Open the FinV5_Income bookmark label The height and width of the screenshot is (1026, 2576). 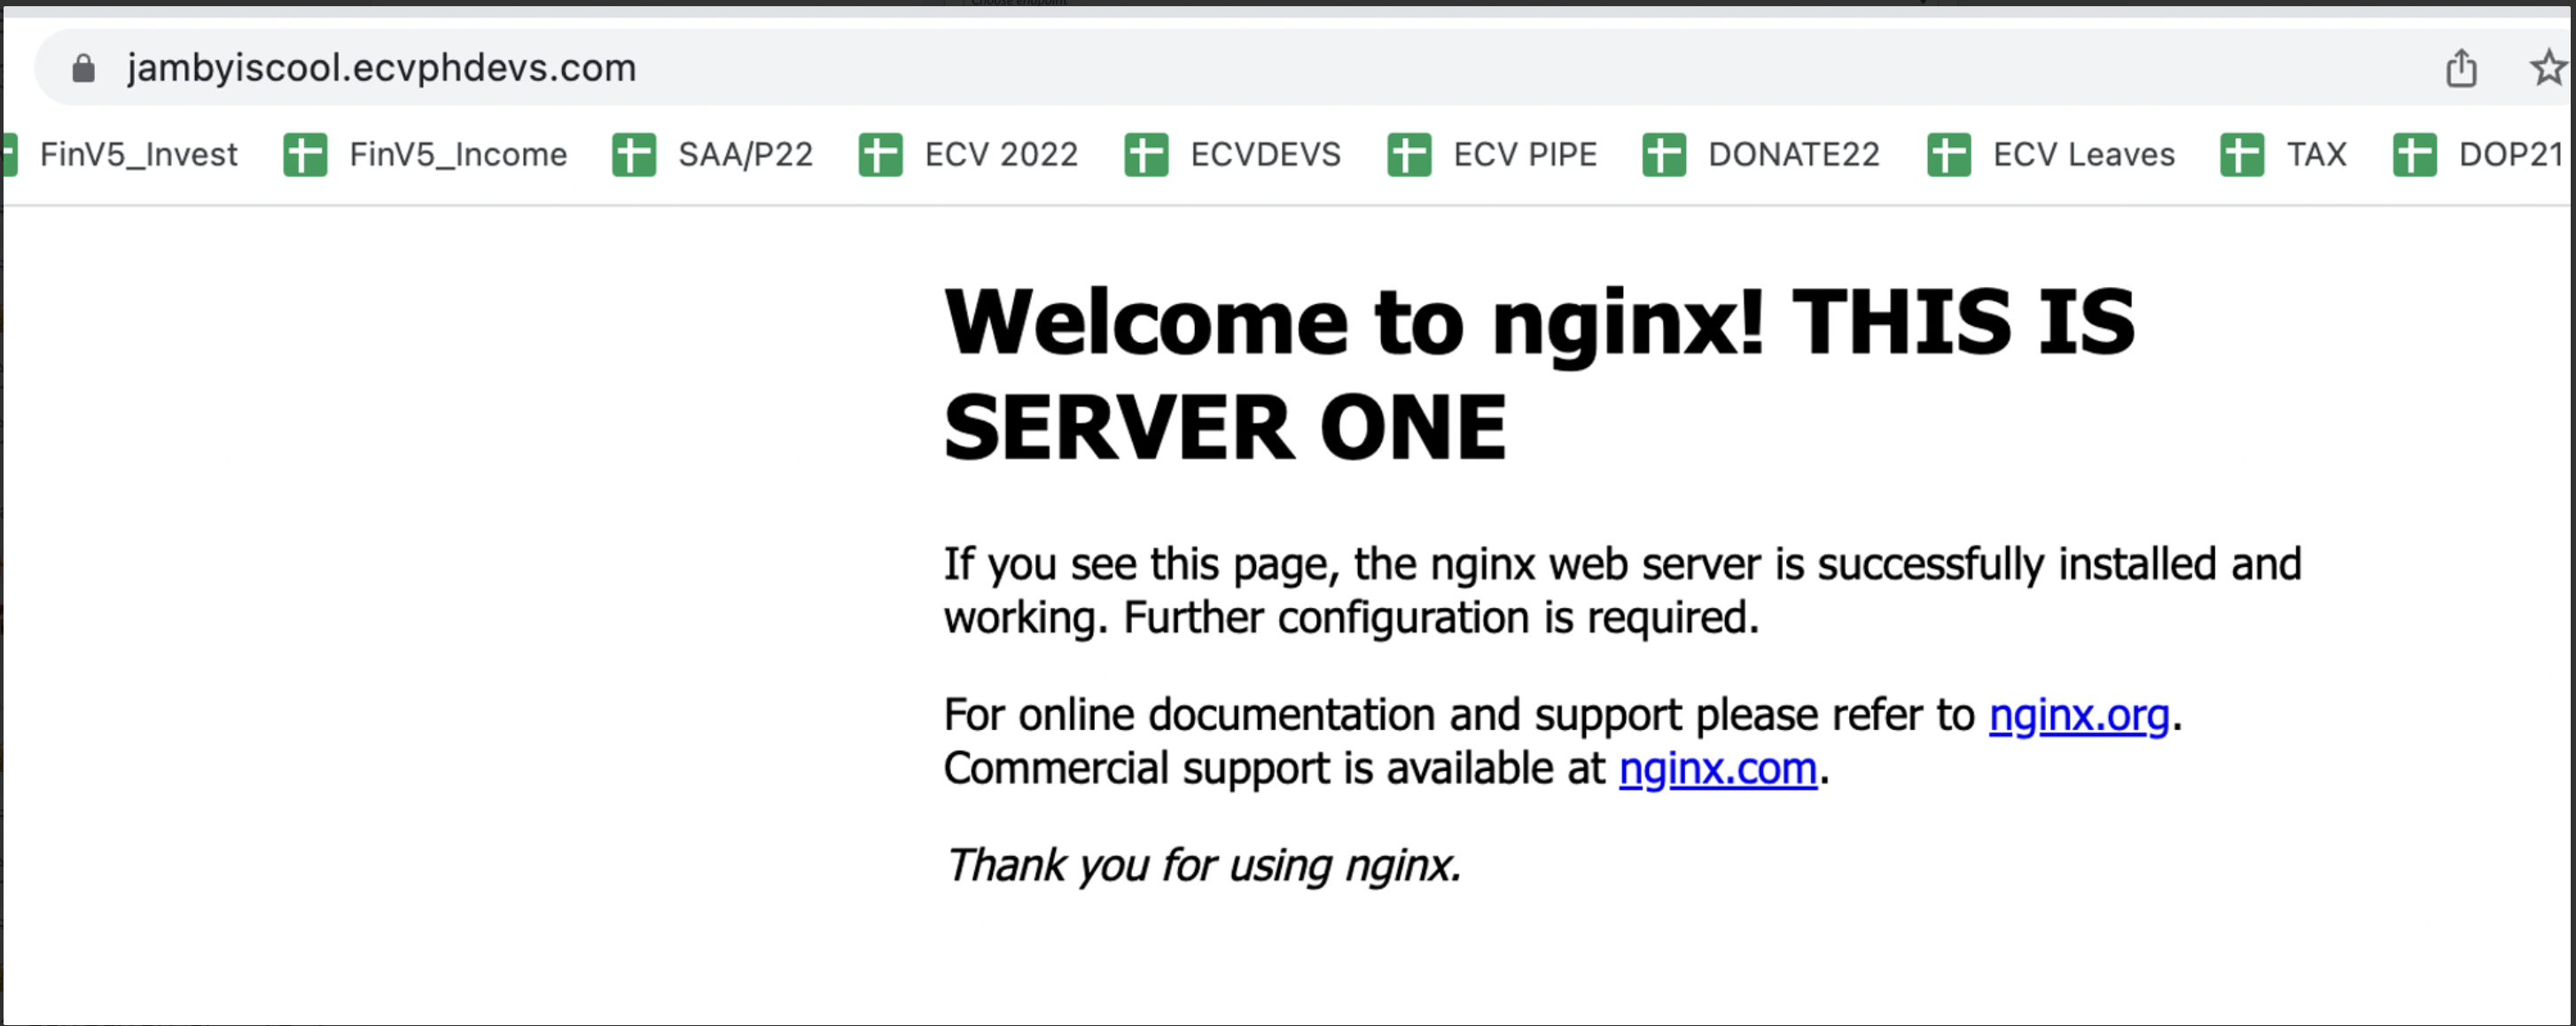click(x=458, y=155)
